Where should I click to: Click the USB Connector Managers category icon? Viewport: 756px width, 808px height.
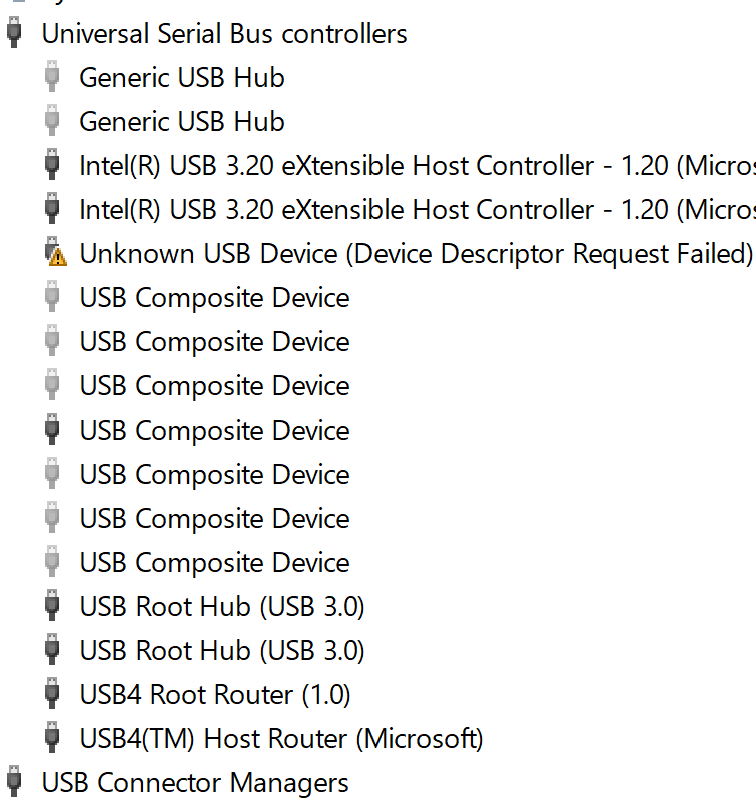click(x=14, y=782)
